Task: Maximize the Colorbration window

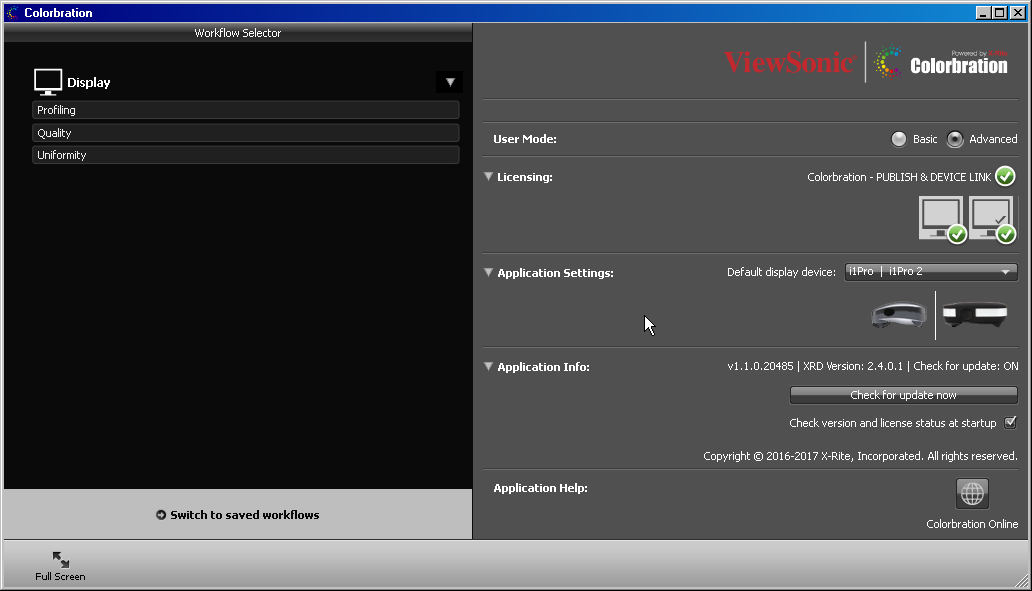Action: [x=1000, y=13]
